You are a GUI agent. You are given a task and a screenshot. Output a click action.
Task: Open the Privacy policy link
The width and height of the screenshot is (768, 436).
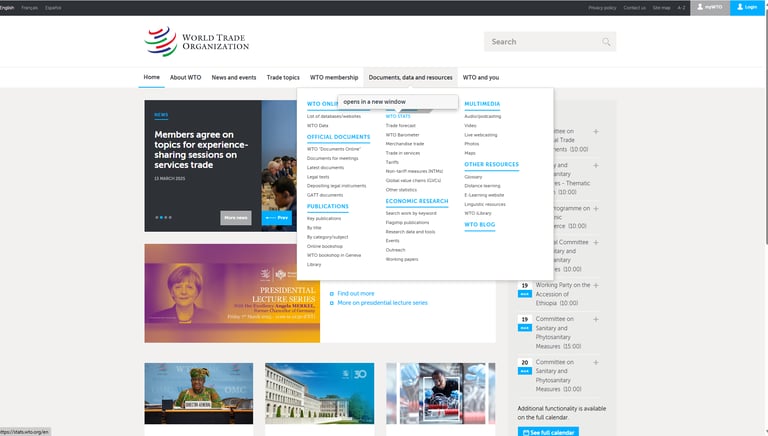602,8
